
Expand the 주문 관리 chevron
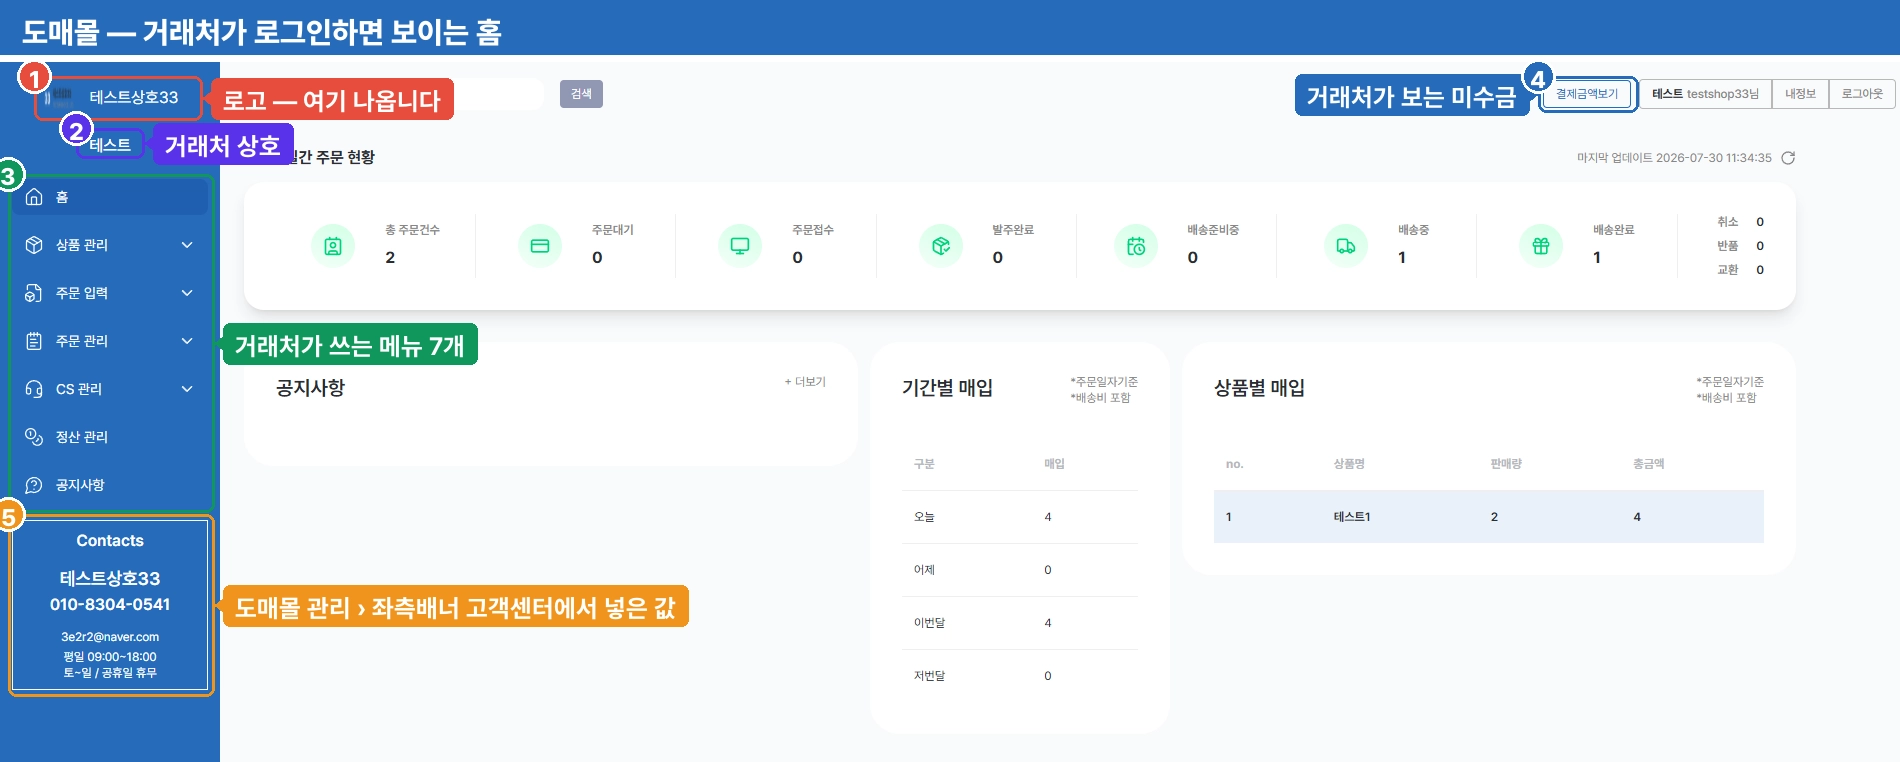(x=187, y=341)
